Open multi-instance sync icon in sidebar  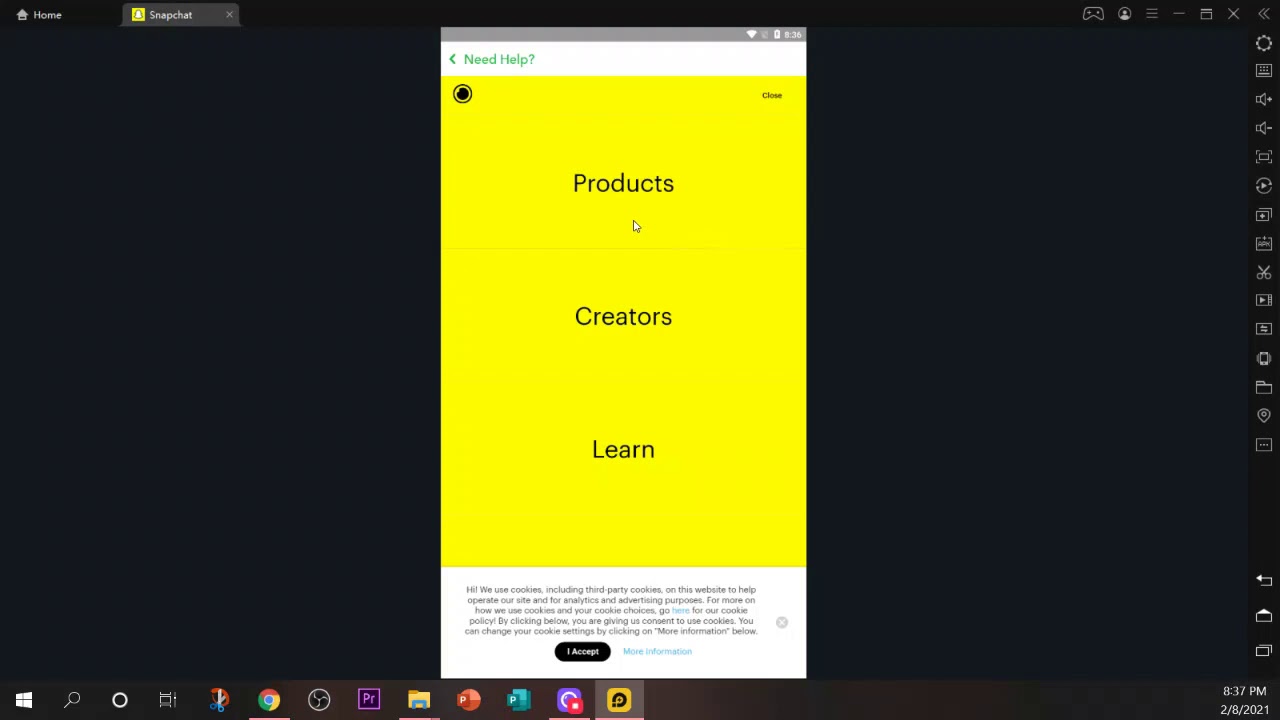point(1264,215)
